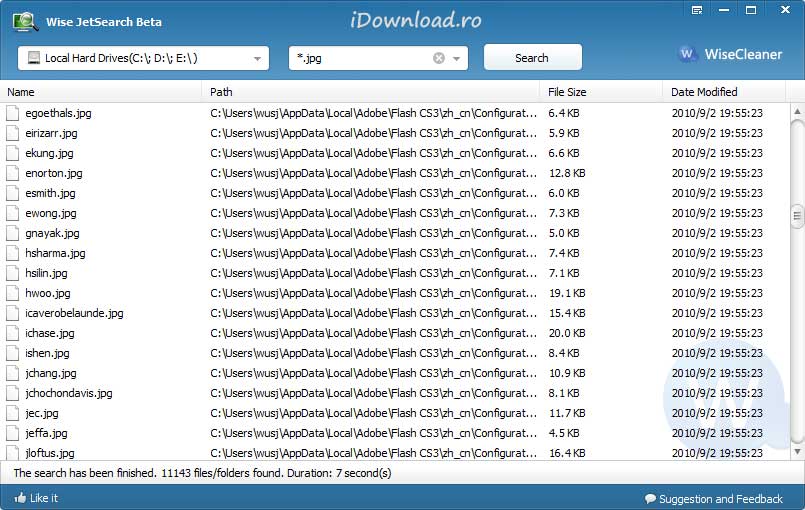
Task: Click the scrollbar up arrow
Action: (x=797, y=111)
